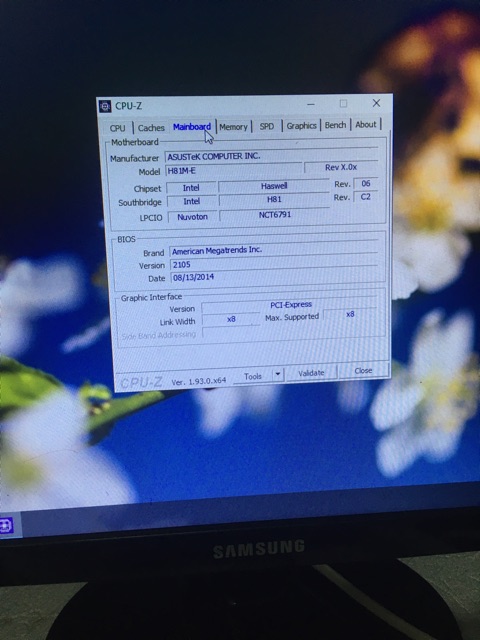The width and height of the screenshot is (480, 640).
Task: Click the BIOS Date field 08/13/2014
Action: coord(274,277)
